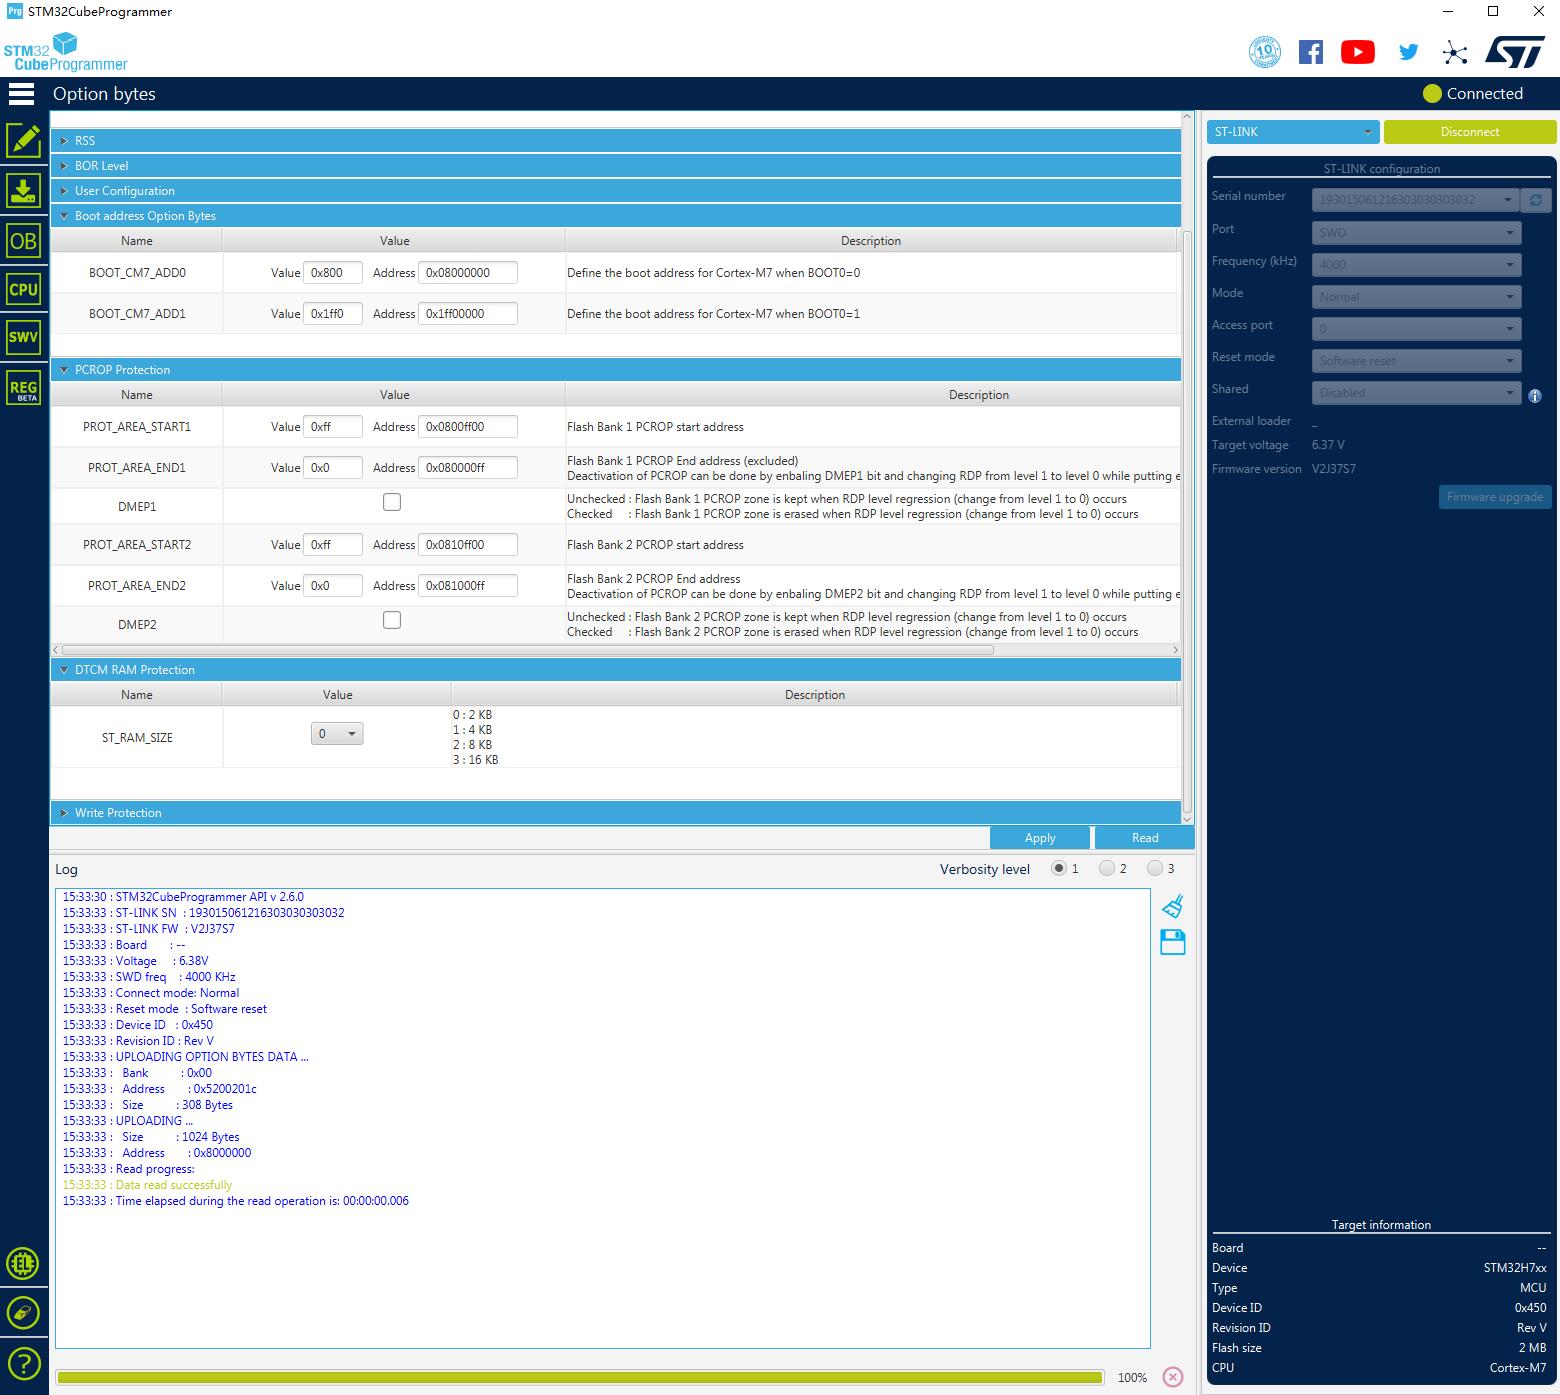Click the BOOT_CM7_ADD0 value field

click(x=333, y=273)
